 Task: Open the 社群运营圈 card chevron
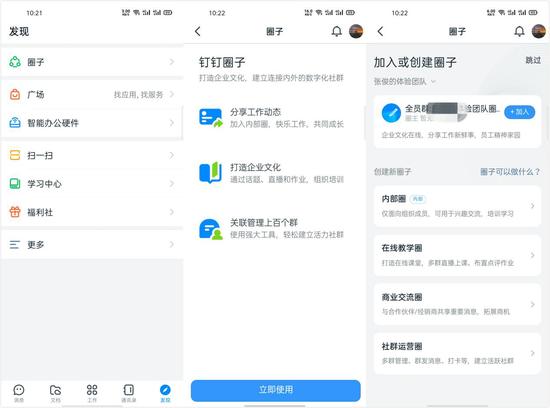[x=532, y=353]
